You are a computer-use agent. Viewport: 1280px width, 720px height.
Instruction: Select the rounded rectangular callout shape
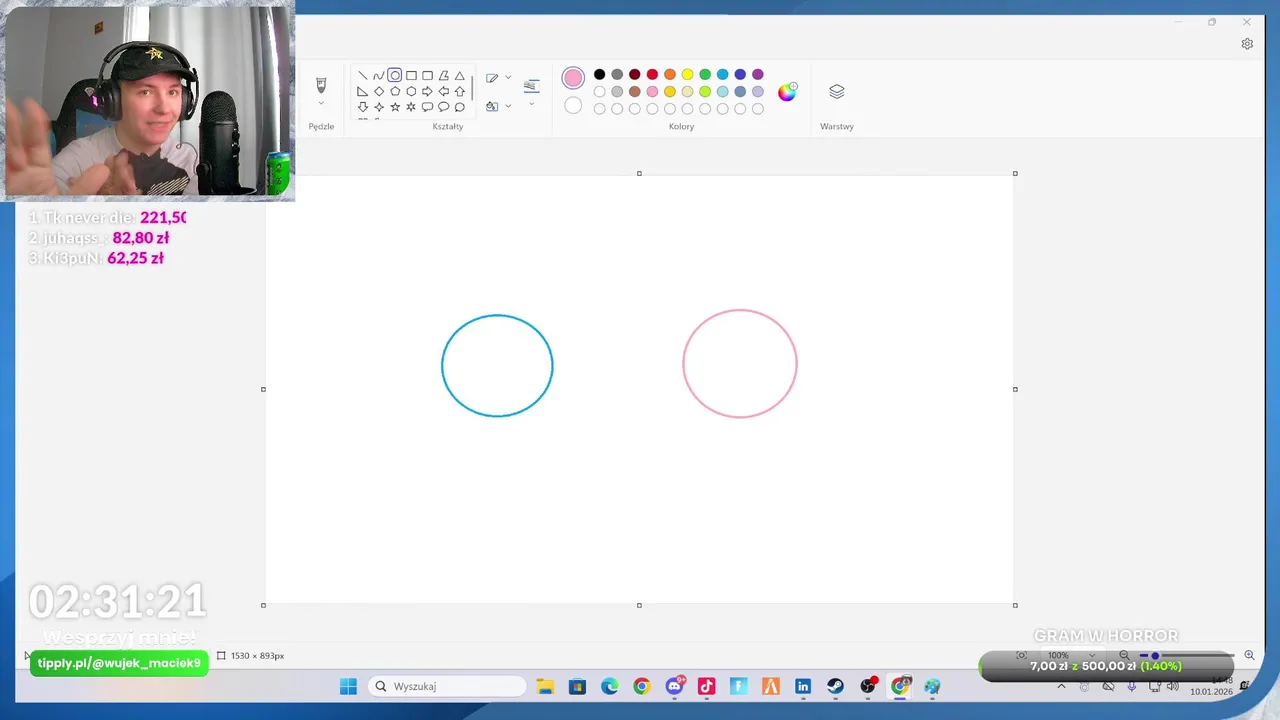(x=427, y=107)
